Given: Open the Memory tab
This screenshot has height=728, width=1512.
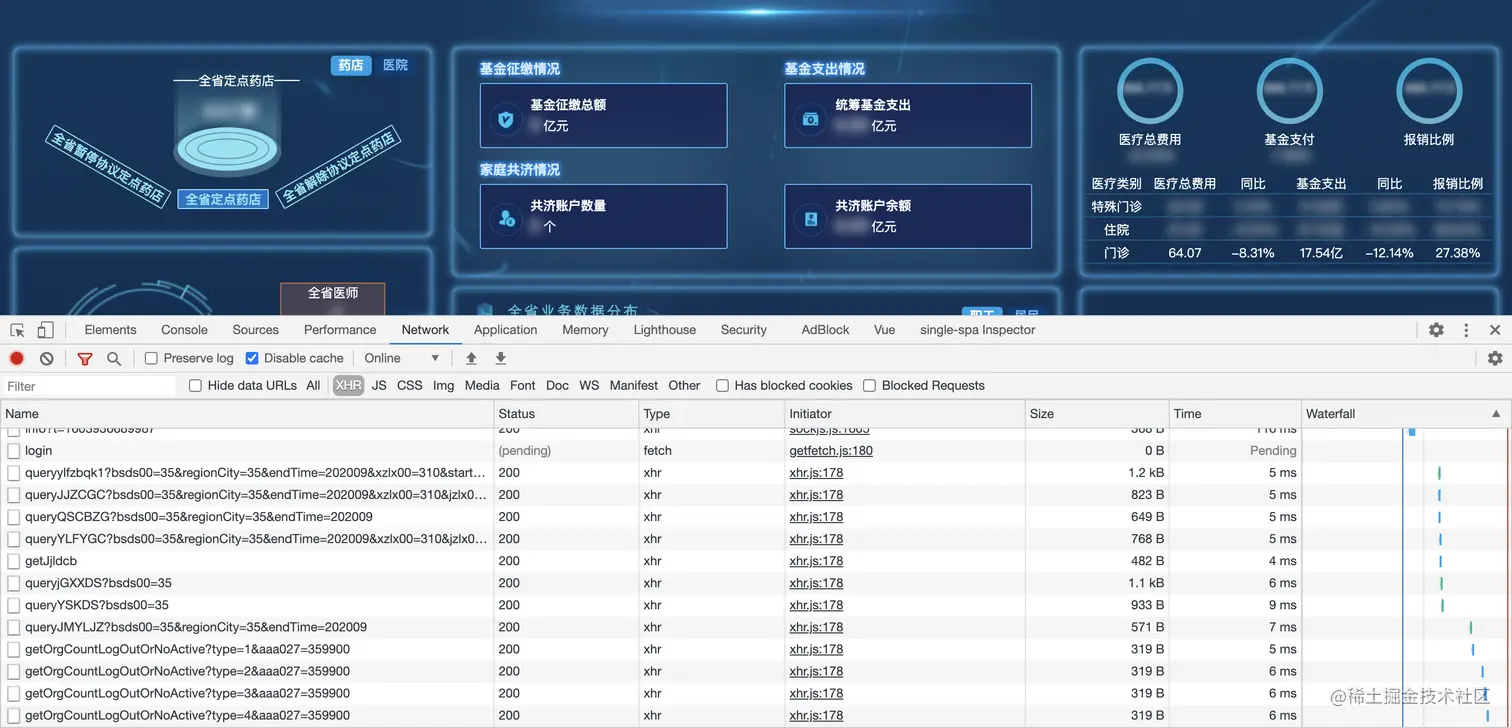Looking at the screenshot, I should coord(585,330).
